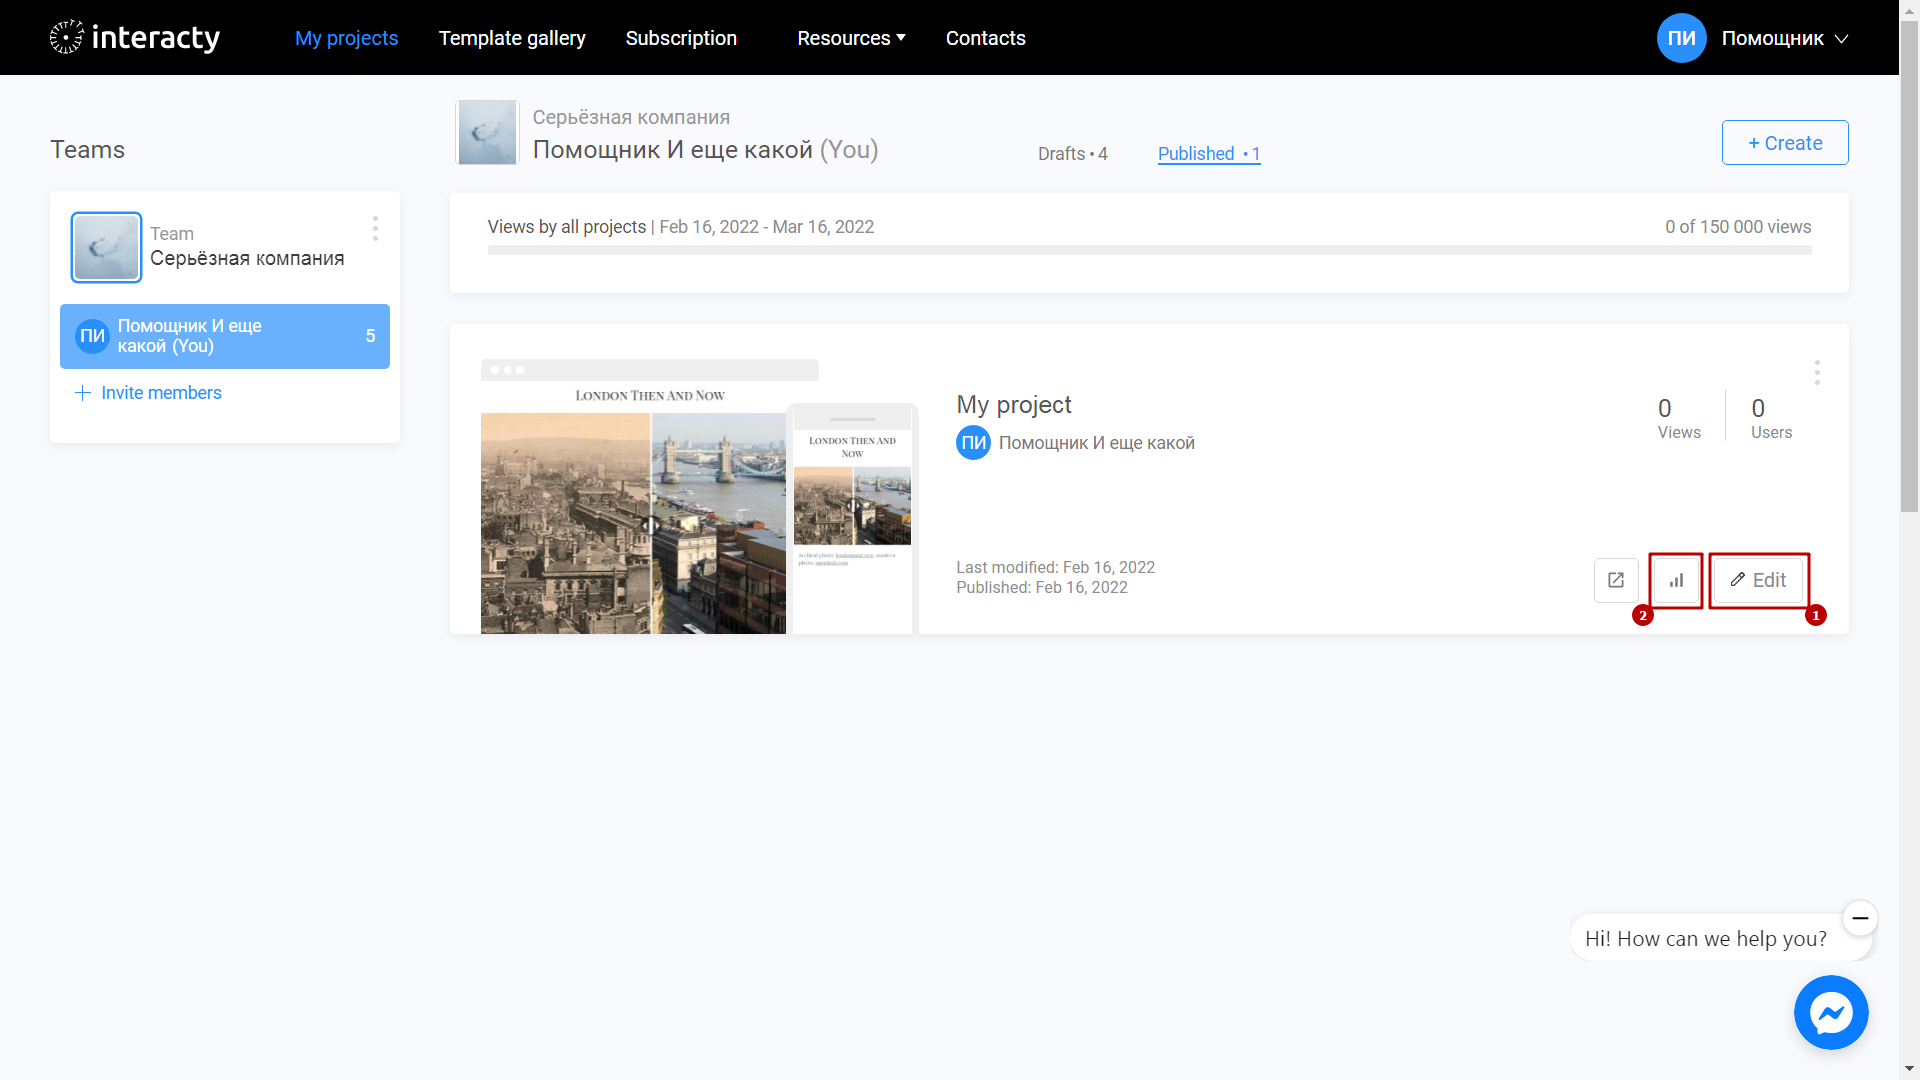The height and width of the screenshot is (1080, 1920).
Task: Open analytics for My project
Action: pos(1676,579)
